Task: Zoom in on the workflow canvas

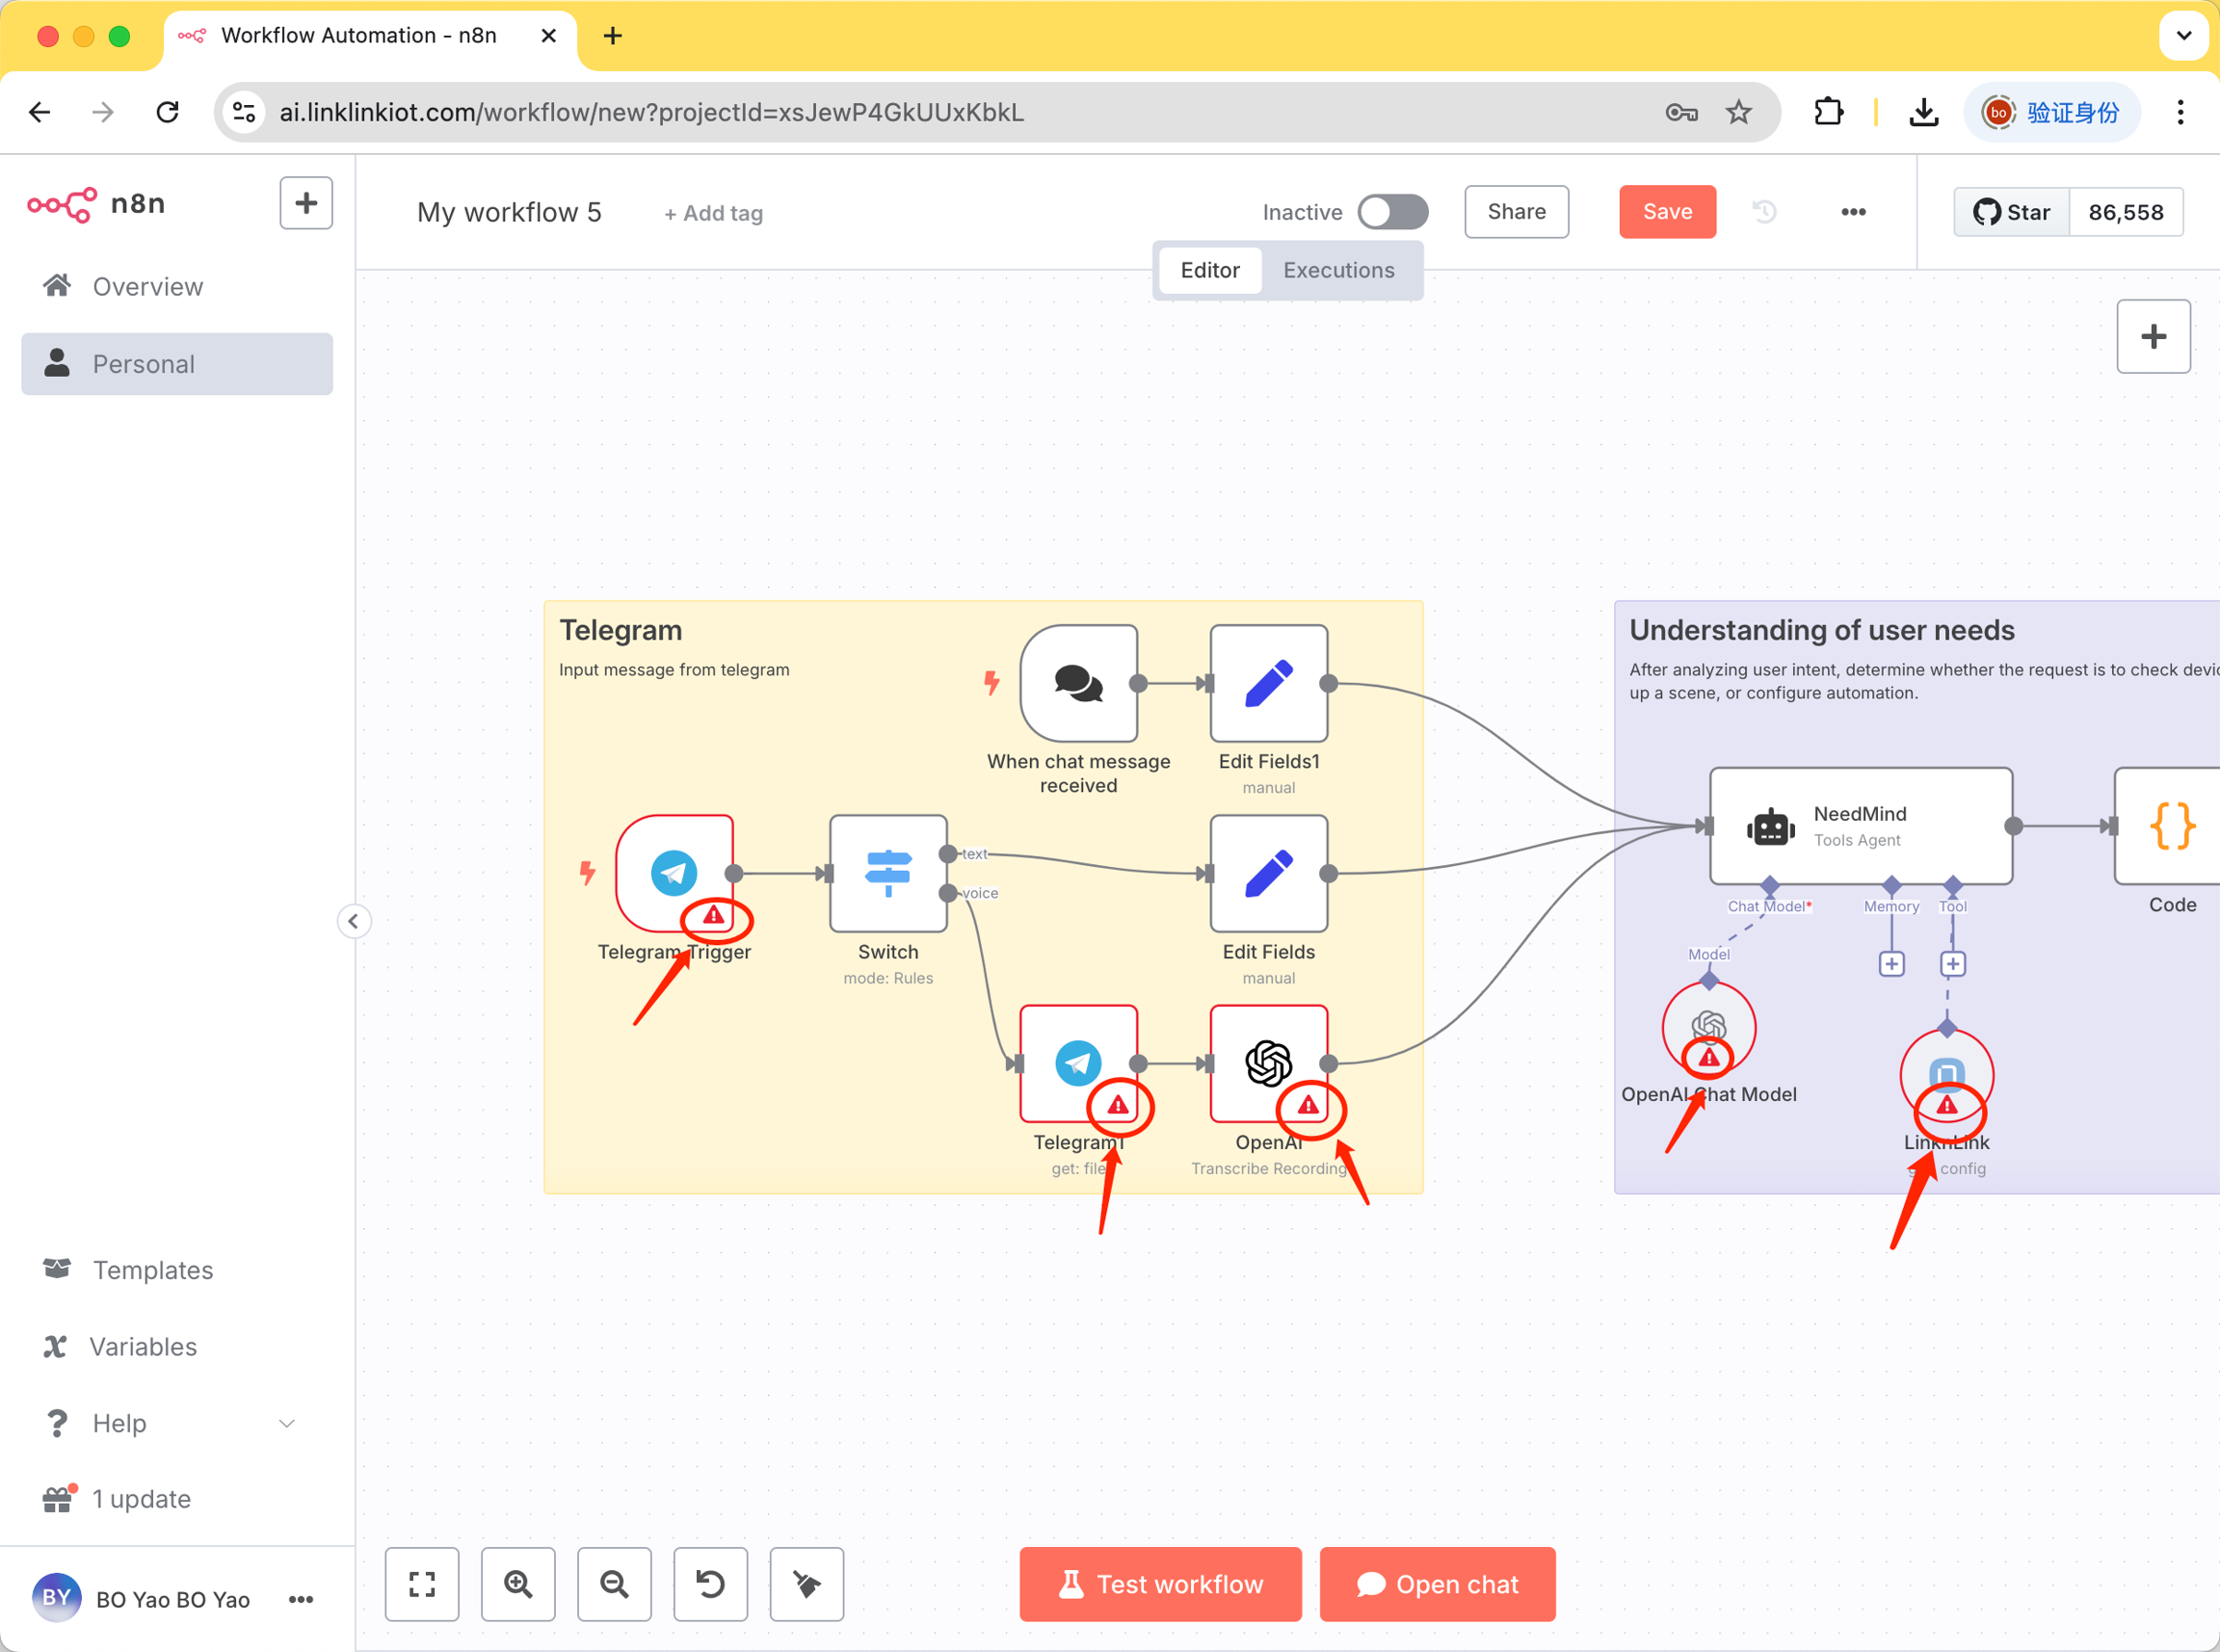Action: point(517,1583)
